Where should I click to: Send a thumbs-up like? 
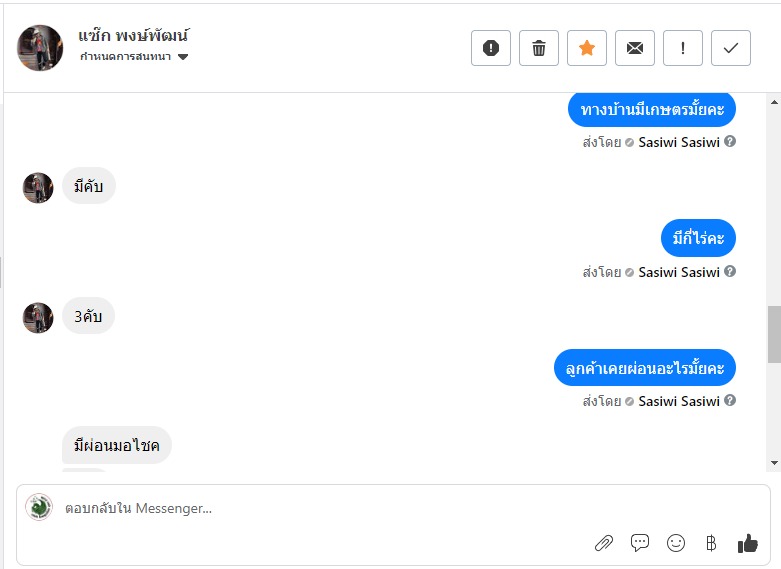(747, 543)
